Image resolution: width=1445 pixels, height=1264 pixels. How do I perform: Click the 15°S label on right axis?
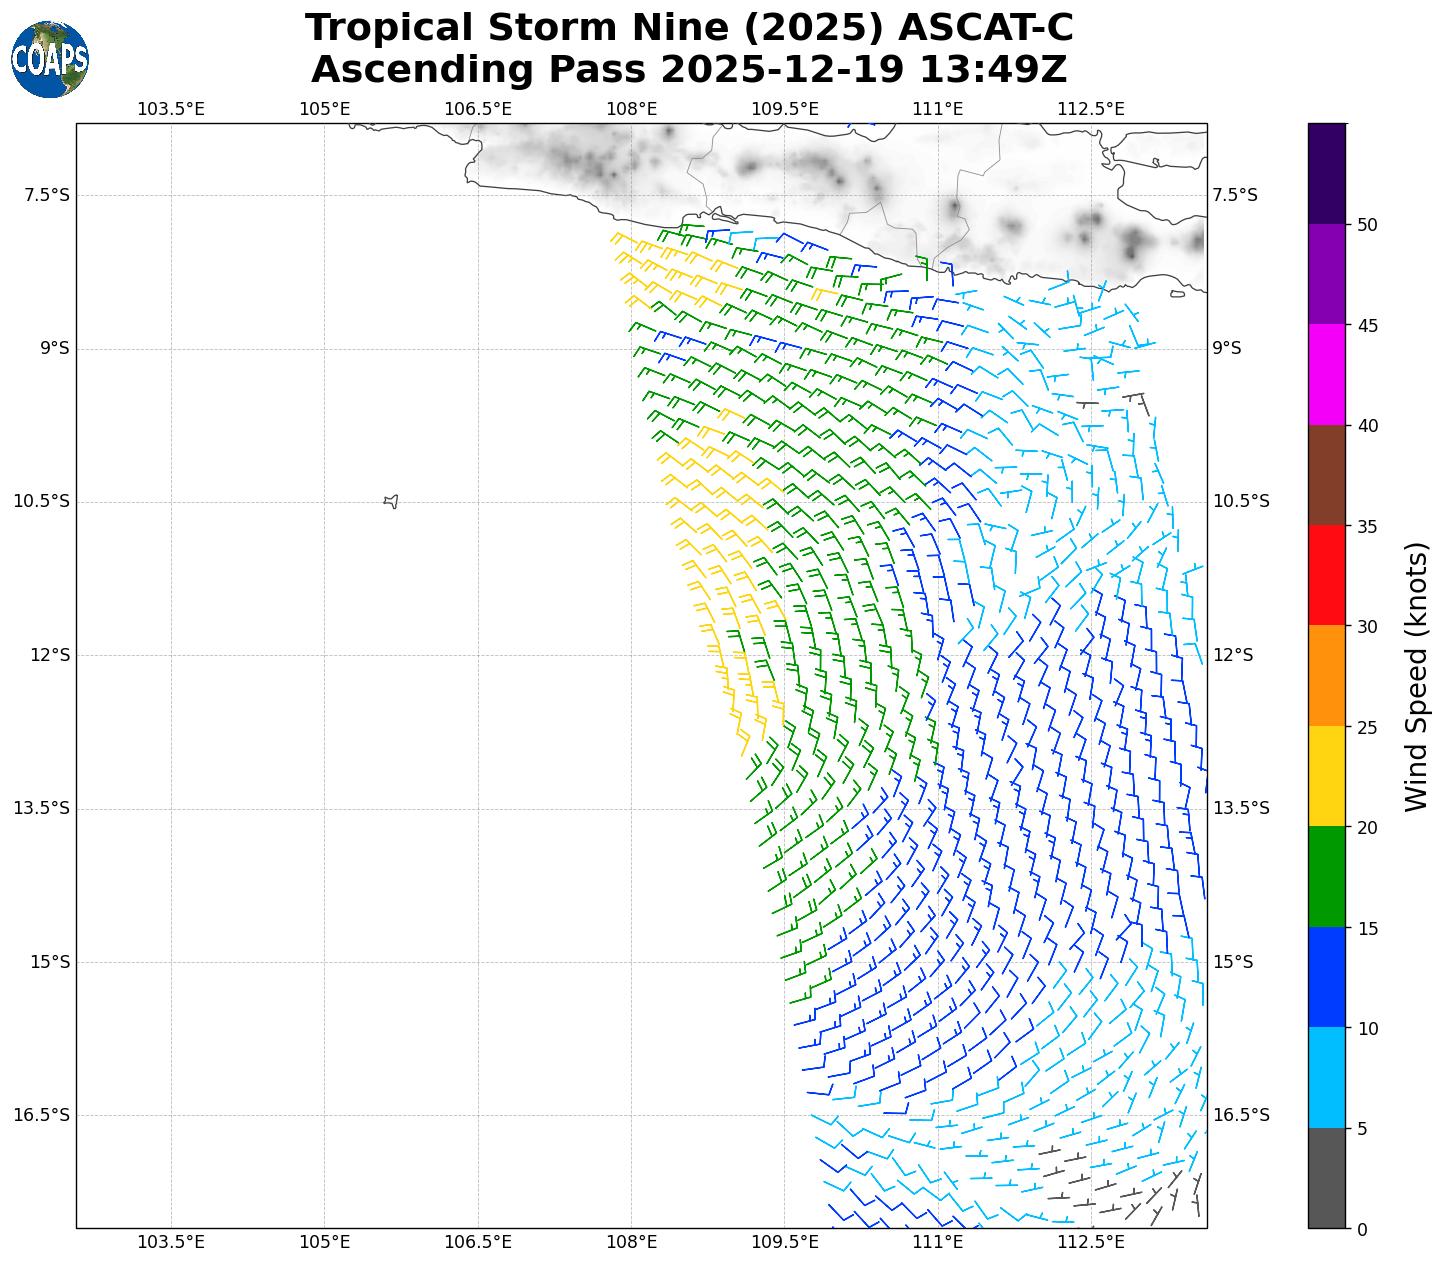click(1232, 962)
